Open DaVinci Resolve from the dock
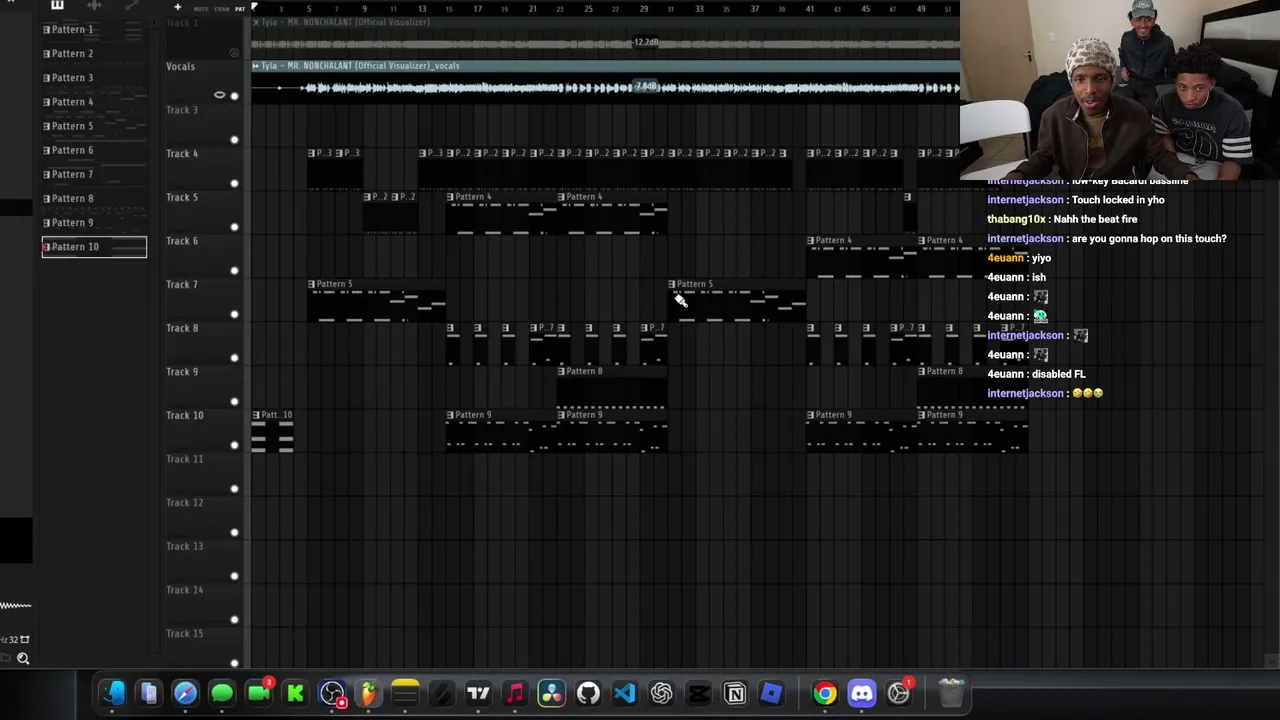The image size is (1280, 720). (551, 693)
